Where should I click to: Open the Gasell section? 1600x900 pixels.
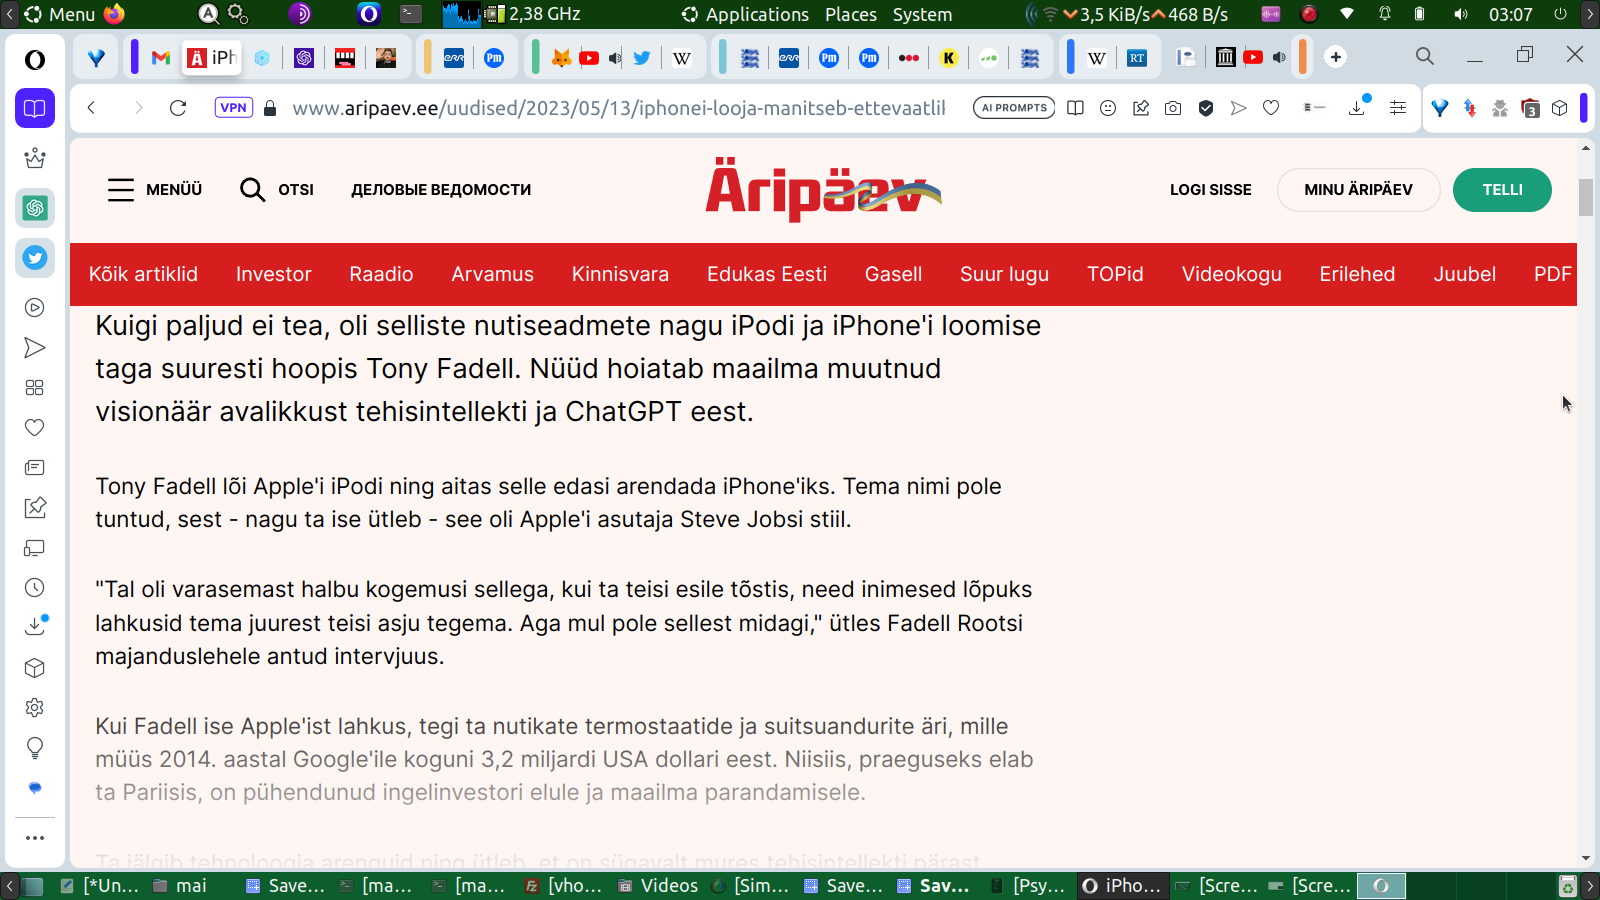pyautogui.click(x=894, y=274)
